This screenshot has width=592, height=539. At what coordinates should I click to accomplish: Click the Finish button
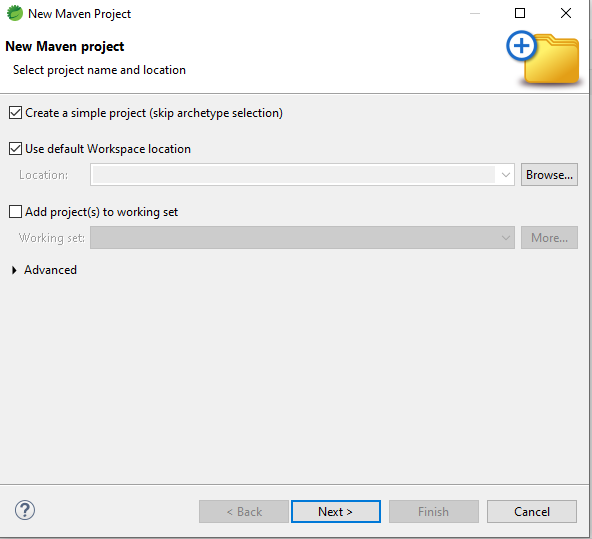tap(434, 511)
